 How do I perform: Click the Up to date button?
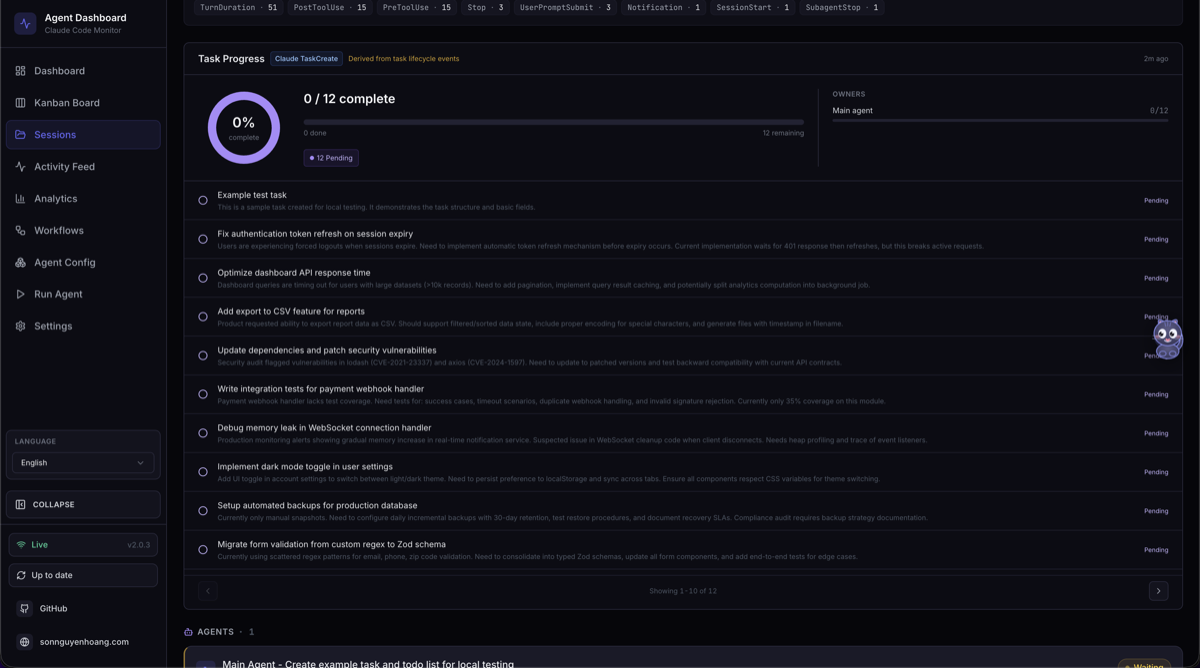83,576
